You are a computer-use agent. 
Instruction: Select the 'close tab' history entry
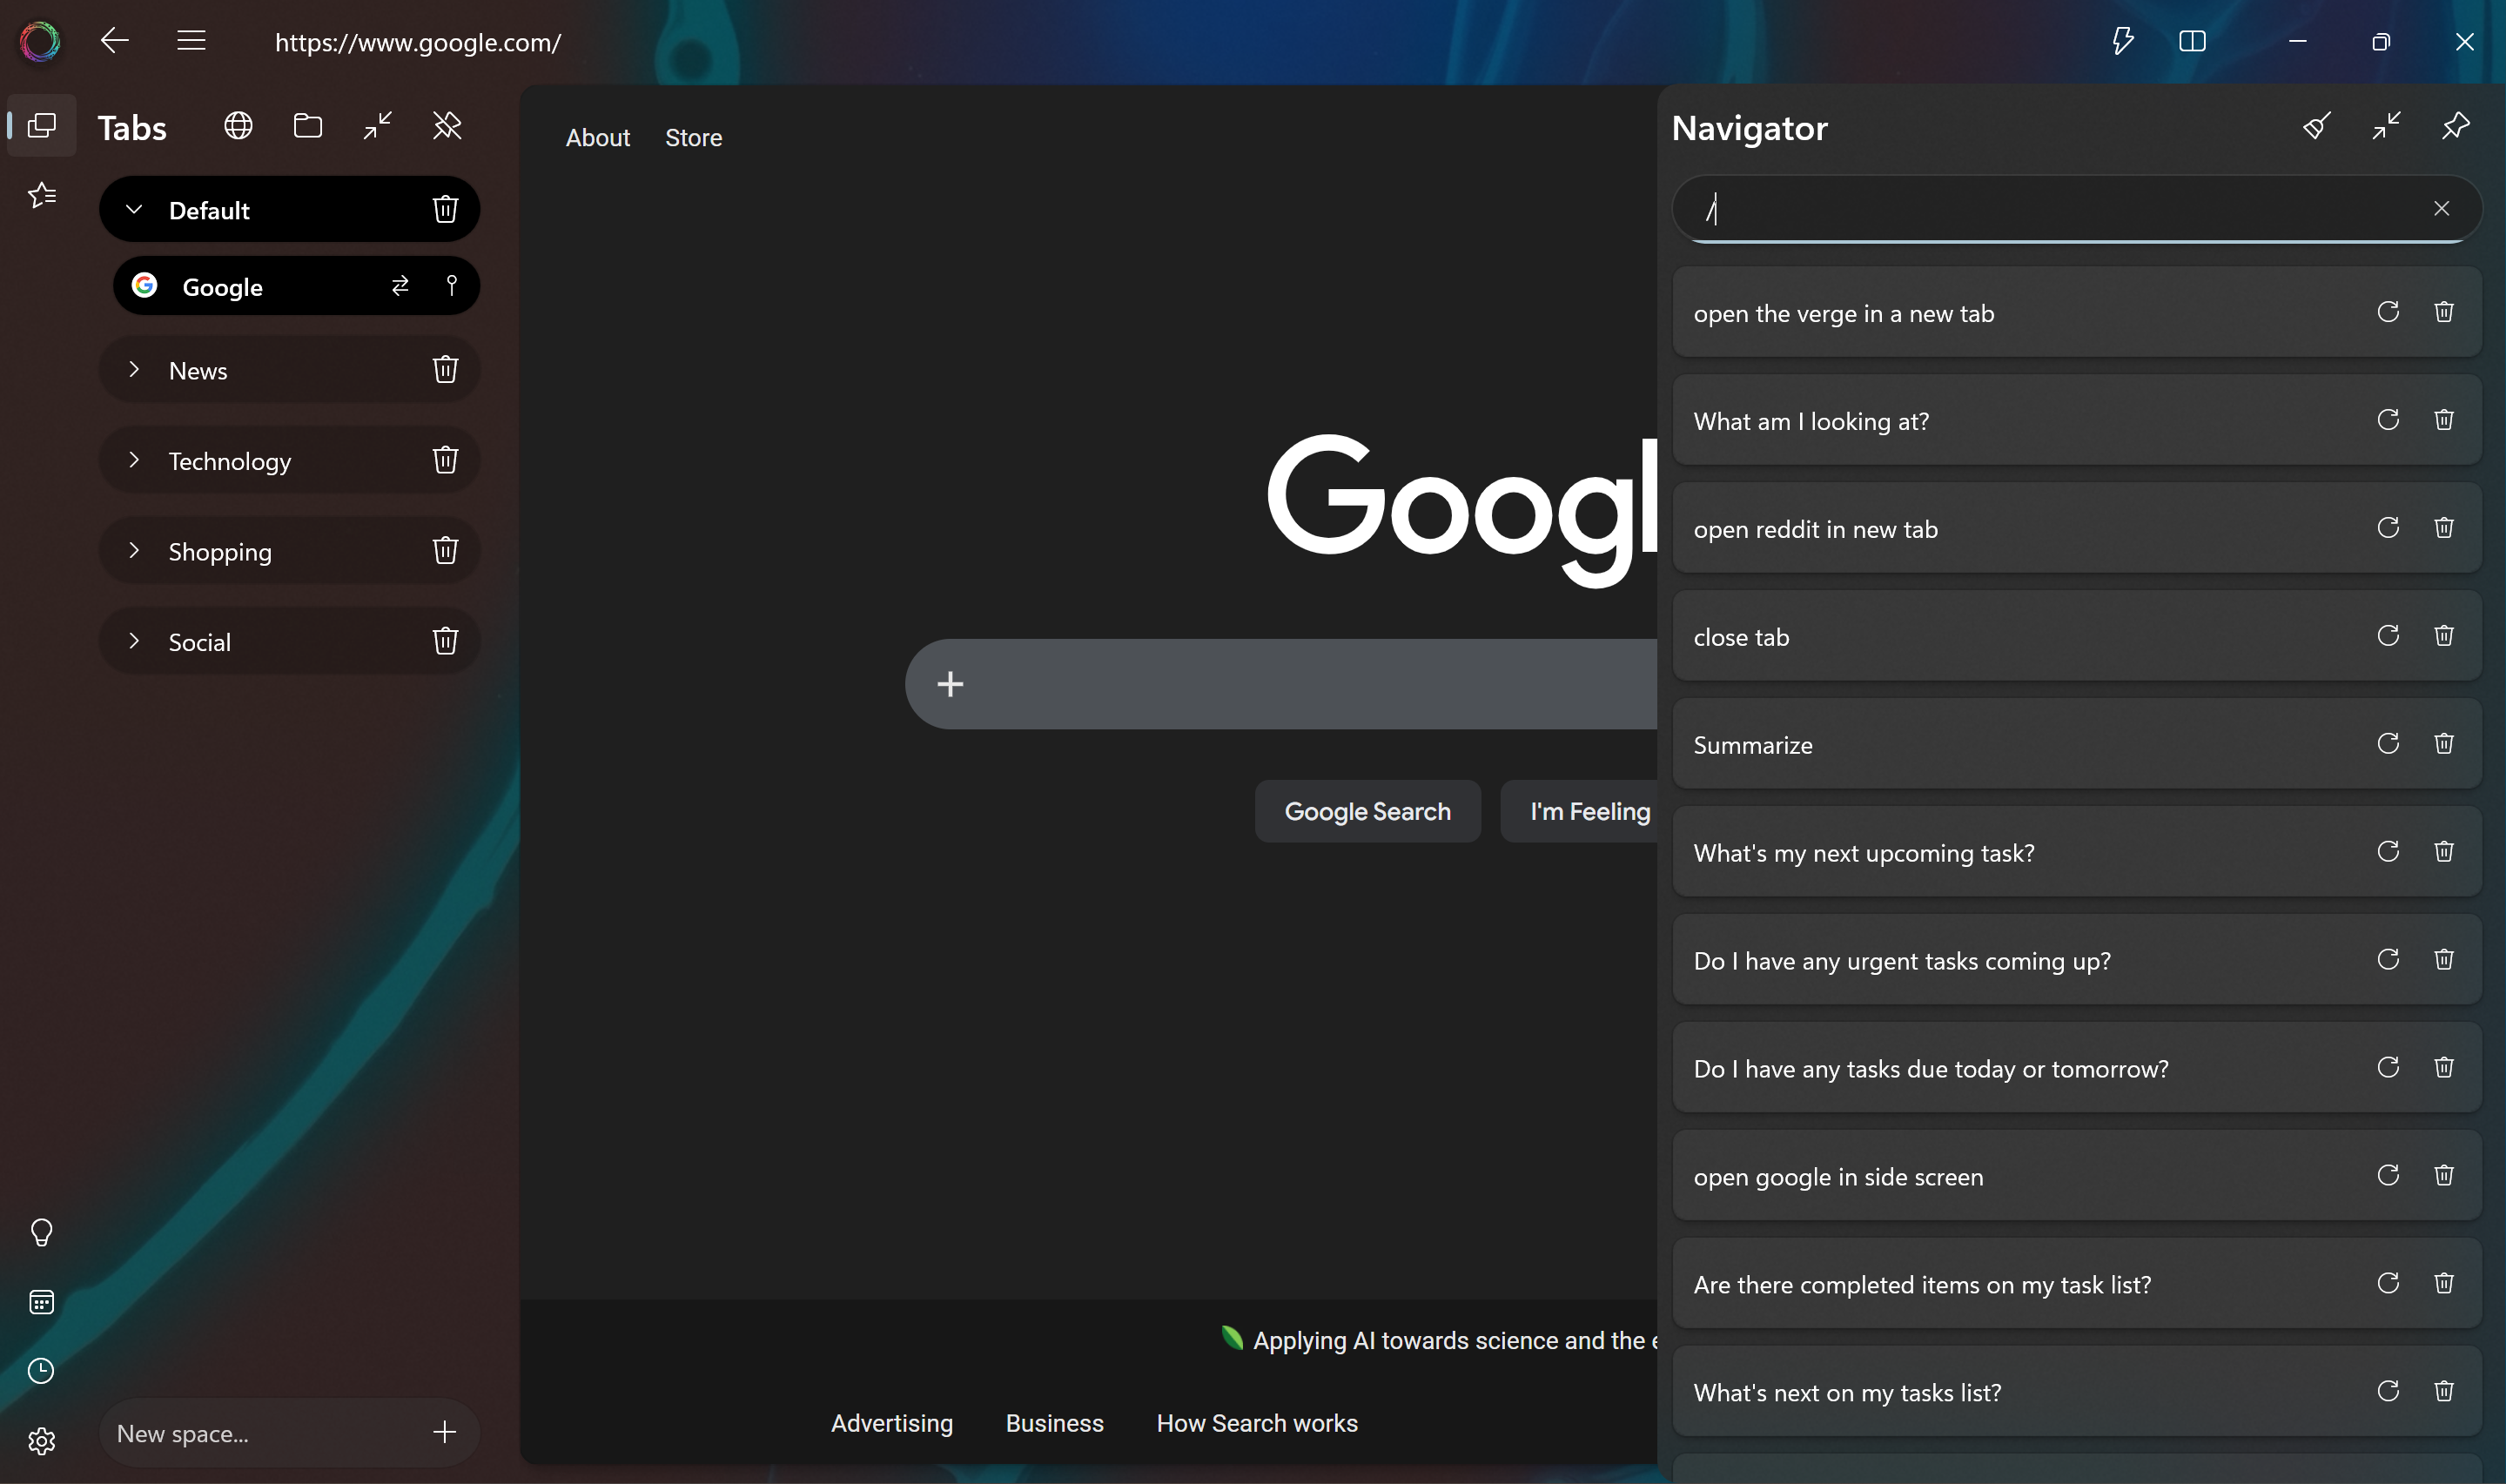pos(2077,636)
